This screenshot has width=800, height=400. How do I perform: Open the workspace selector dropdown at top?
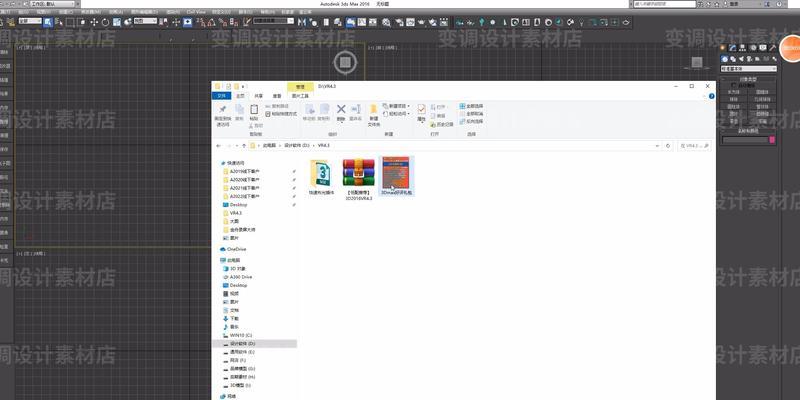pos(52,4)
